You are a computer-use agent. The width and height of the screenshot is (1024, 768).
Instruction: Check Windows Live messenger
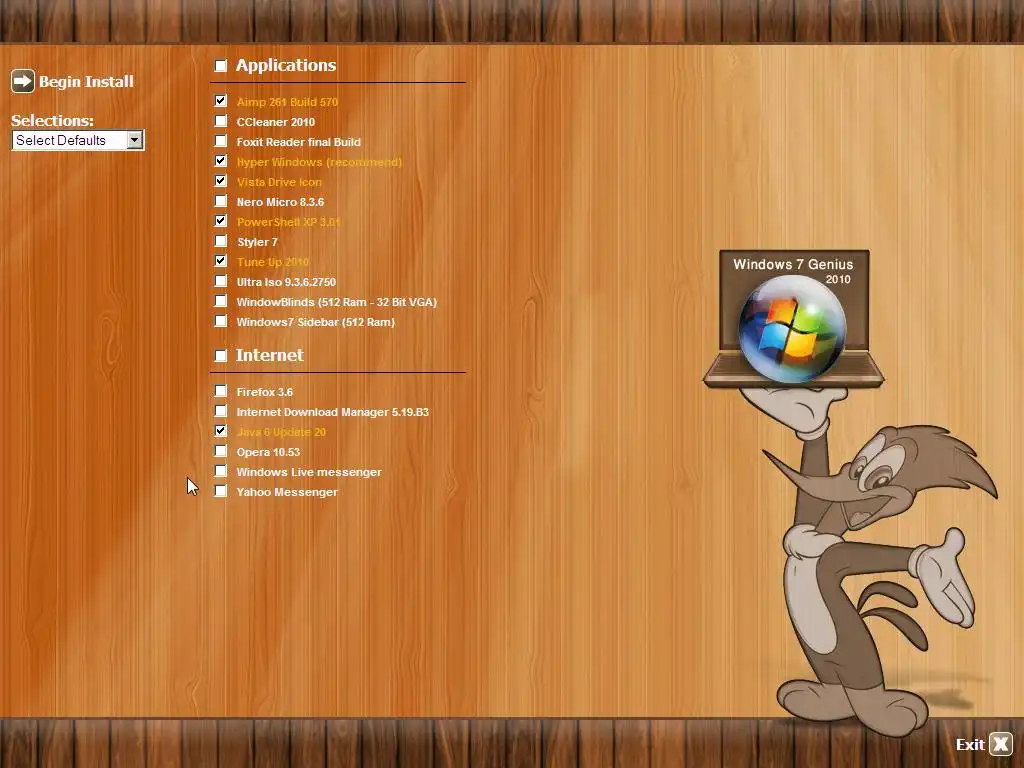pos(221,471)
